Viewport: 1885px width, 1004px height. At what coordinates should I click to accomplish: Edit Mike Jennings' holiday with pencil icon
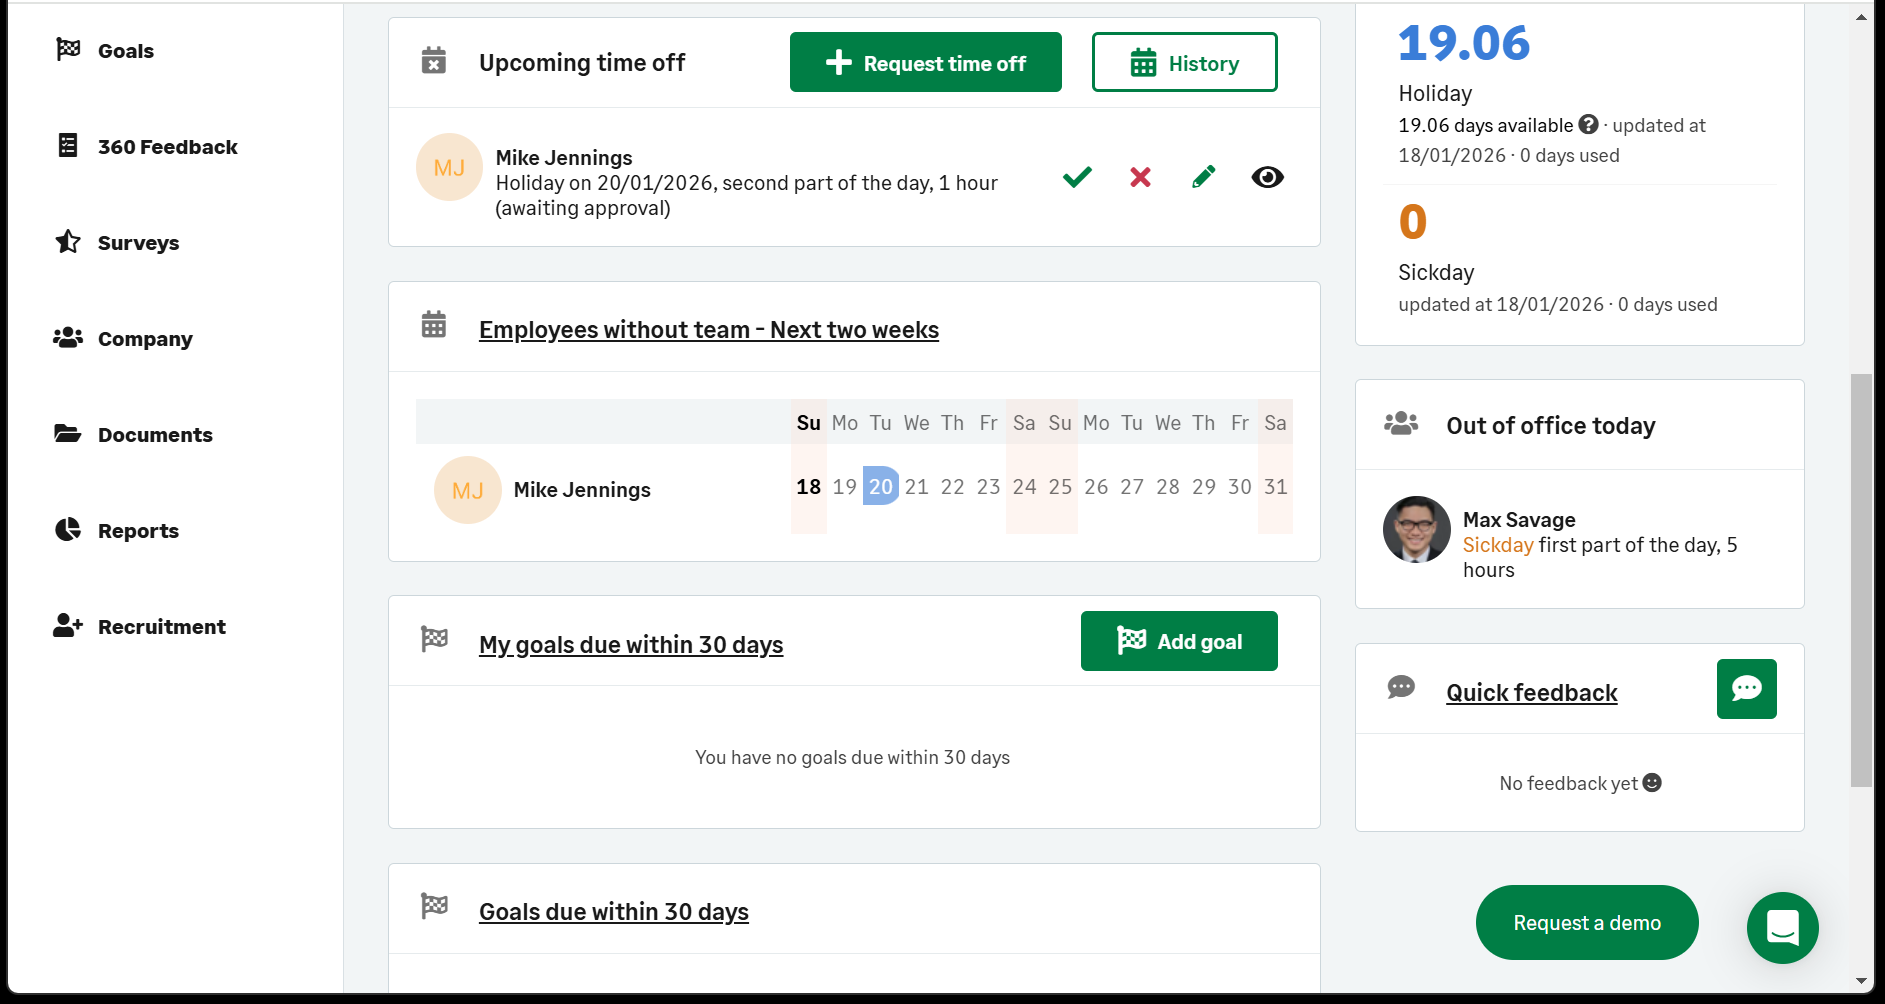1204,177
